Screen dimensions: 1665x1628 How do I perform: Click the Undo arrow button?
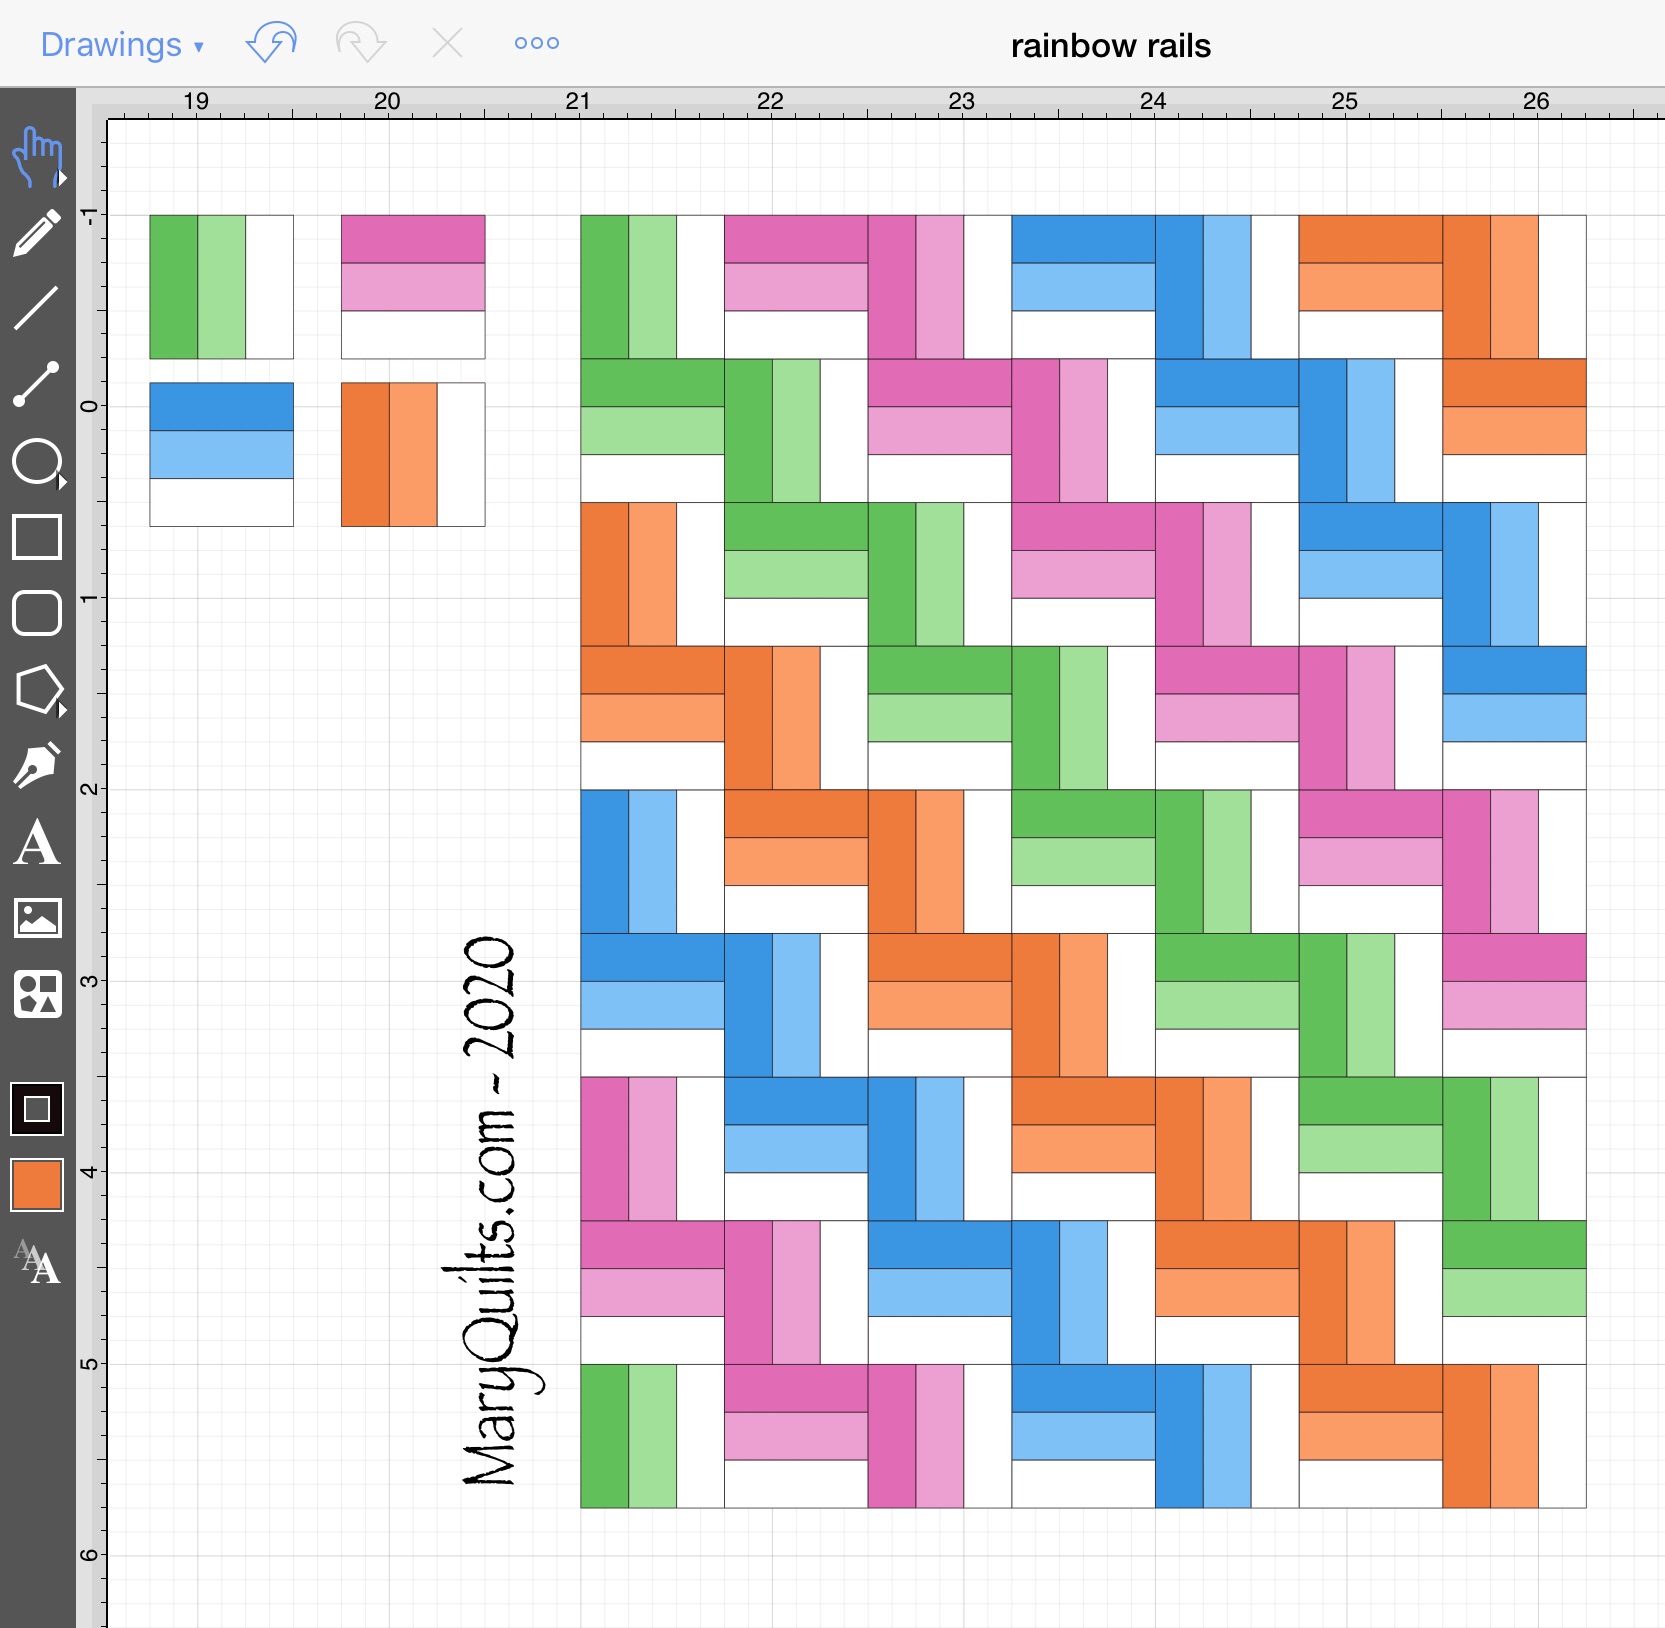[271, 44]
